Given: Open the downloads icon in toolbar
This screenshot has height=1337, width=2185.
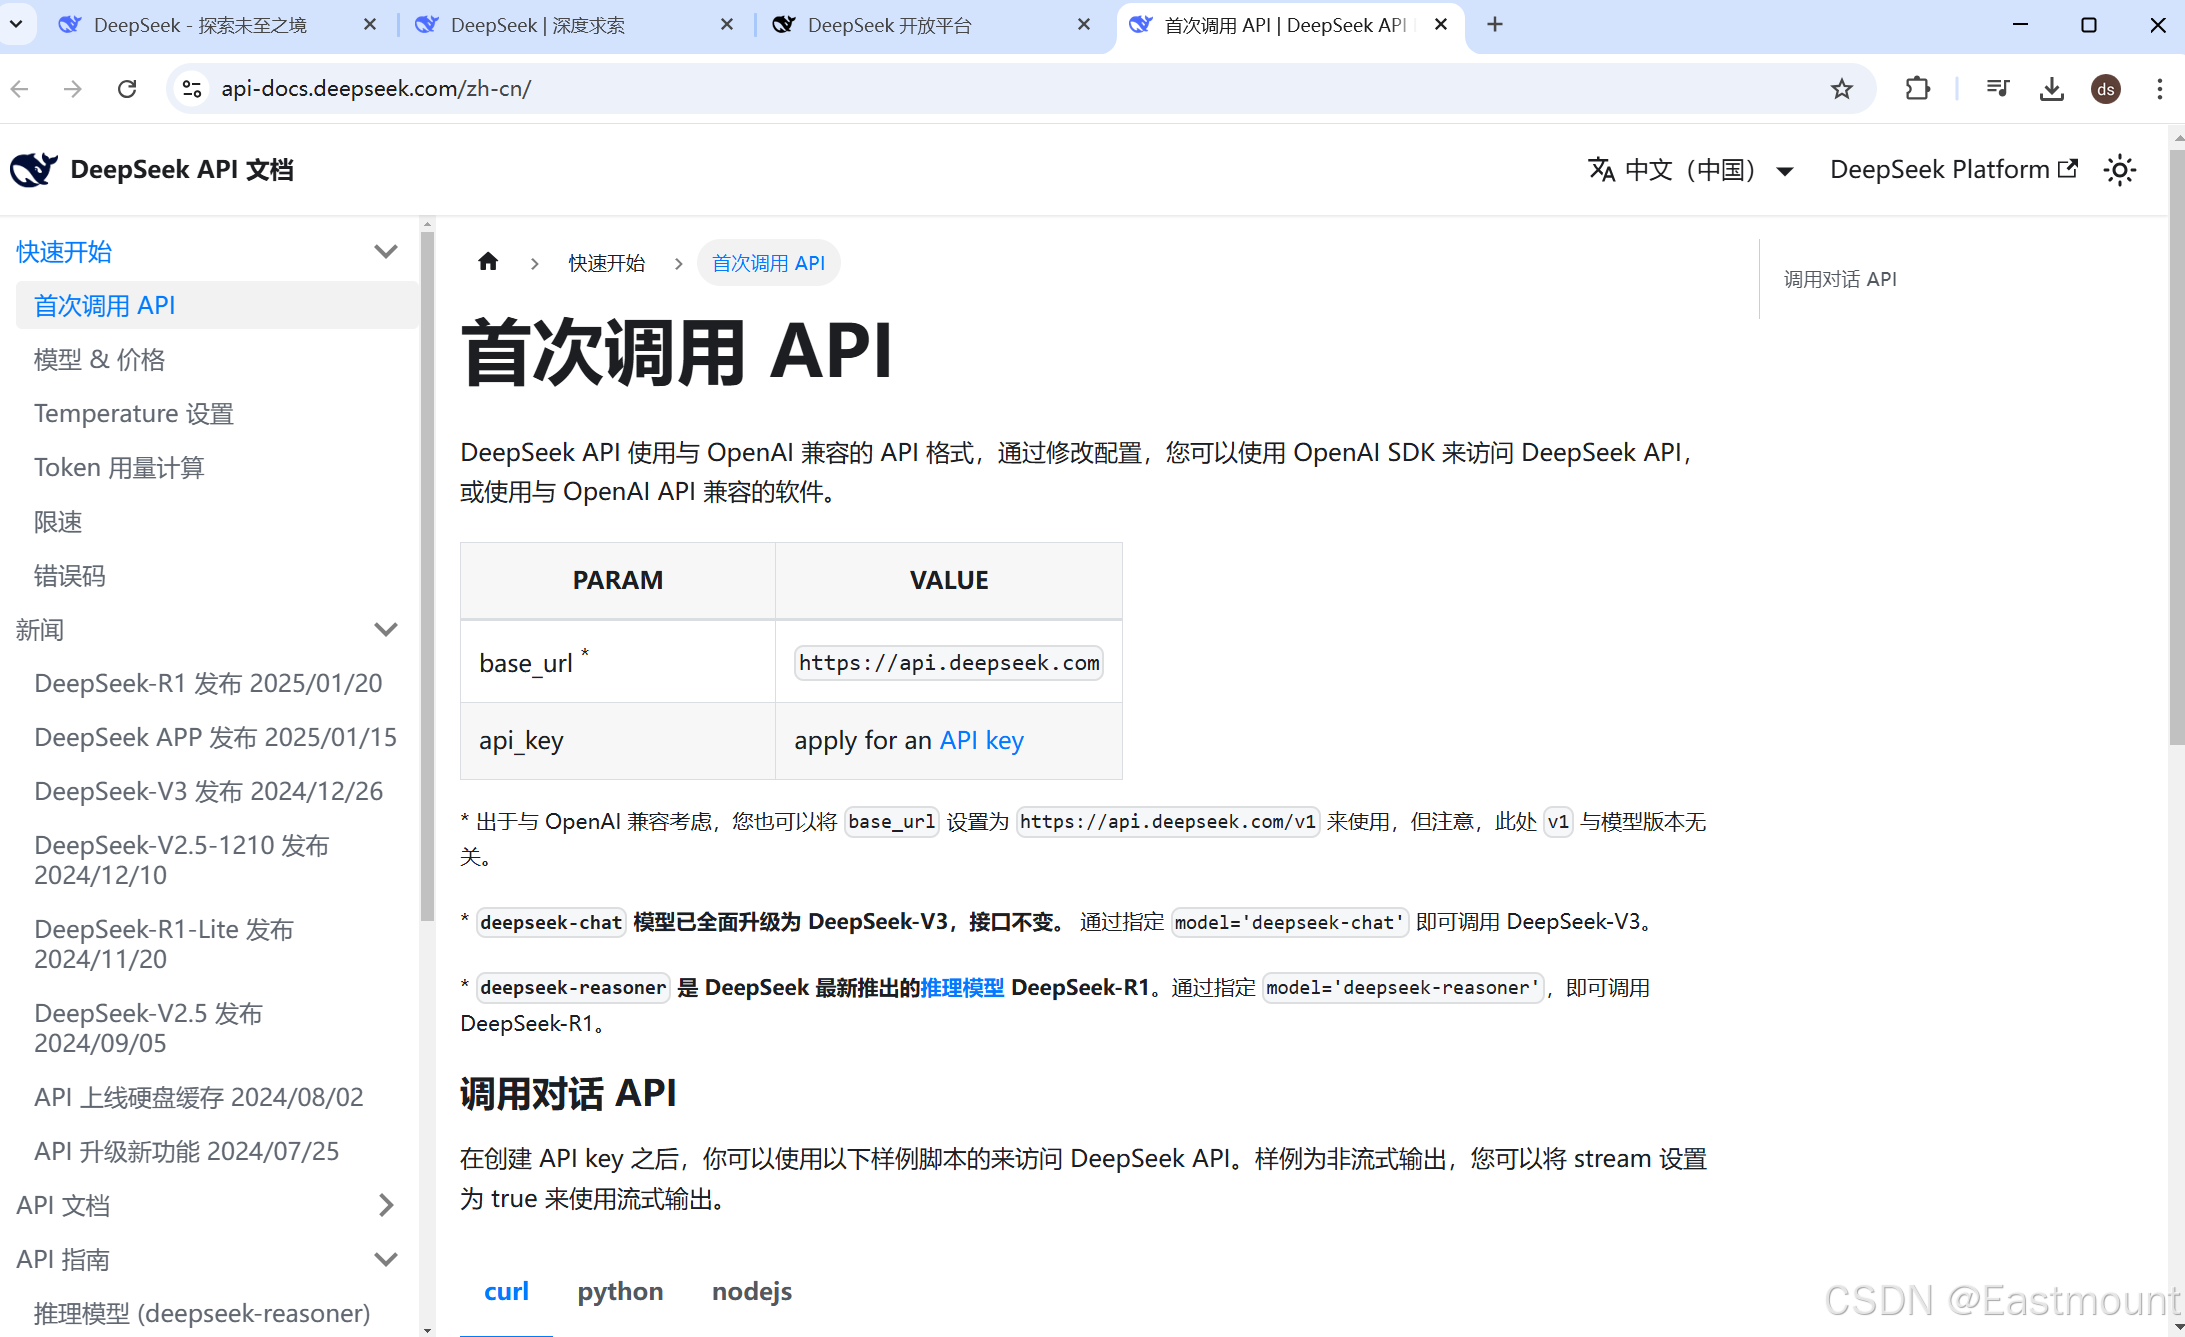Looking at the screenshot, I should pos(2051,89).
